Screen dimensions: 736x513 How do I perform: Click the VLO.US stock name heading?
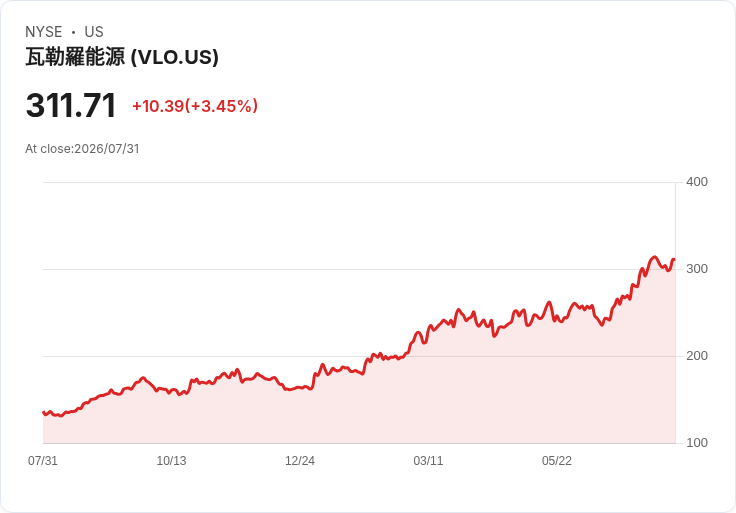click(x=122, y=57)
